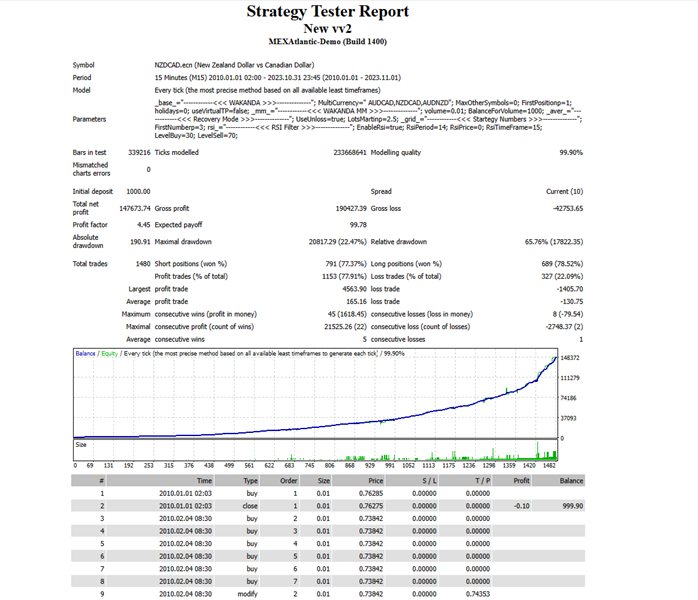
Task: Select consecutive loss value -2748.37 (2)
Action: 564,327
